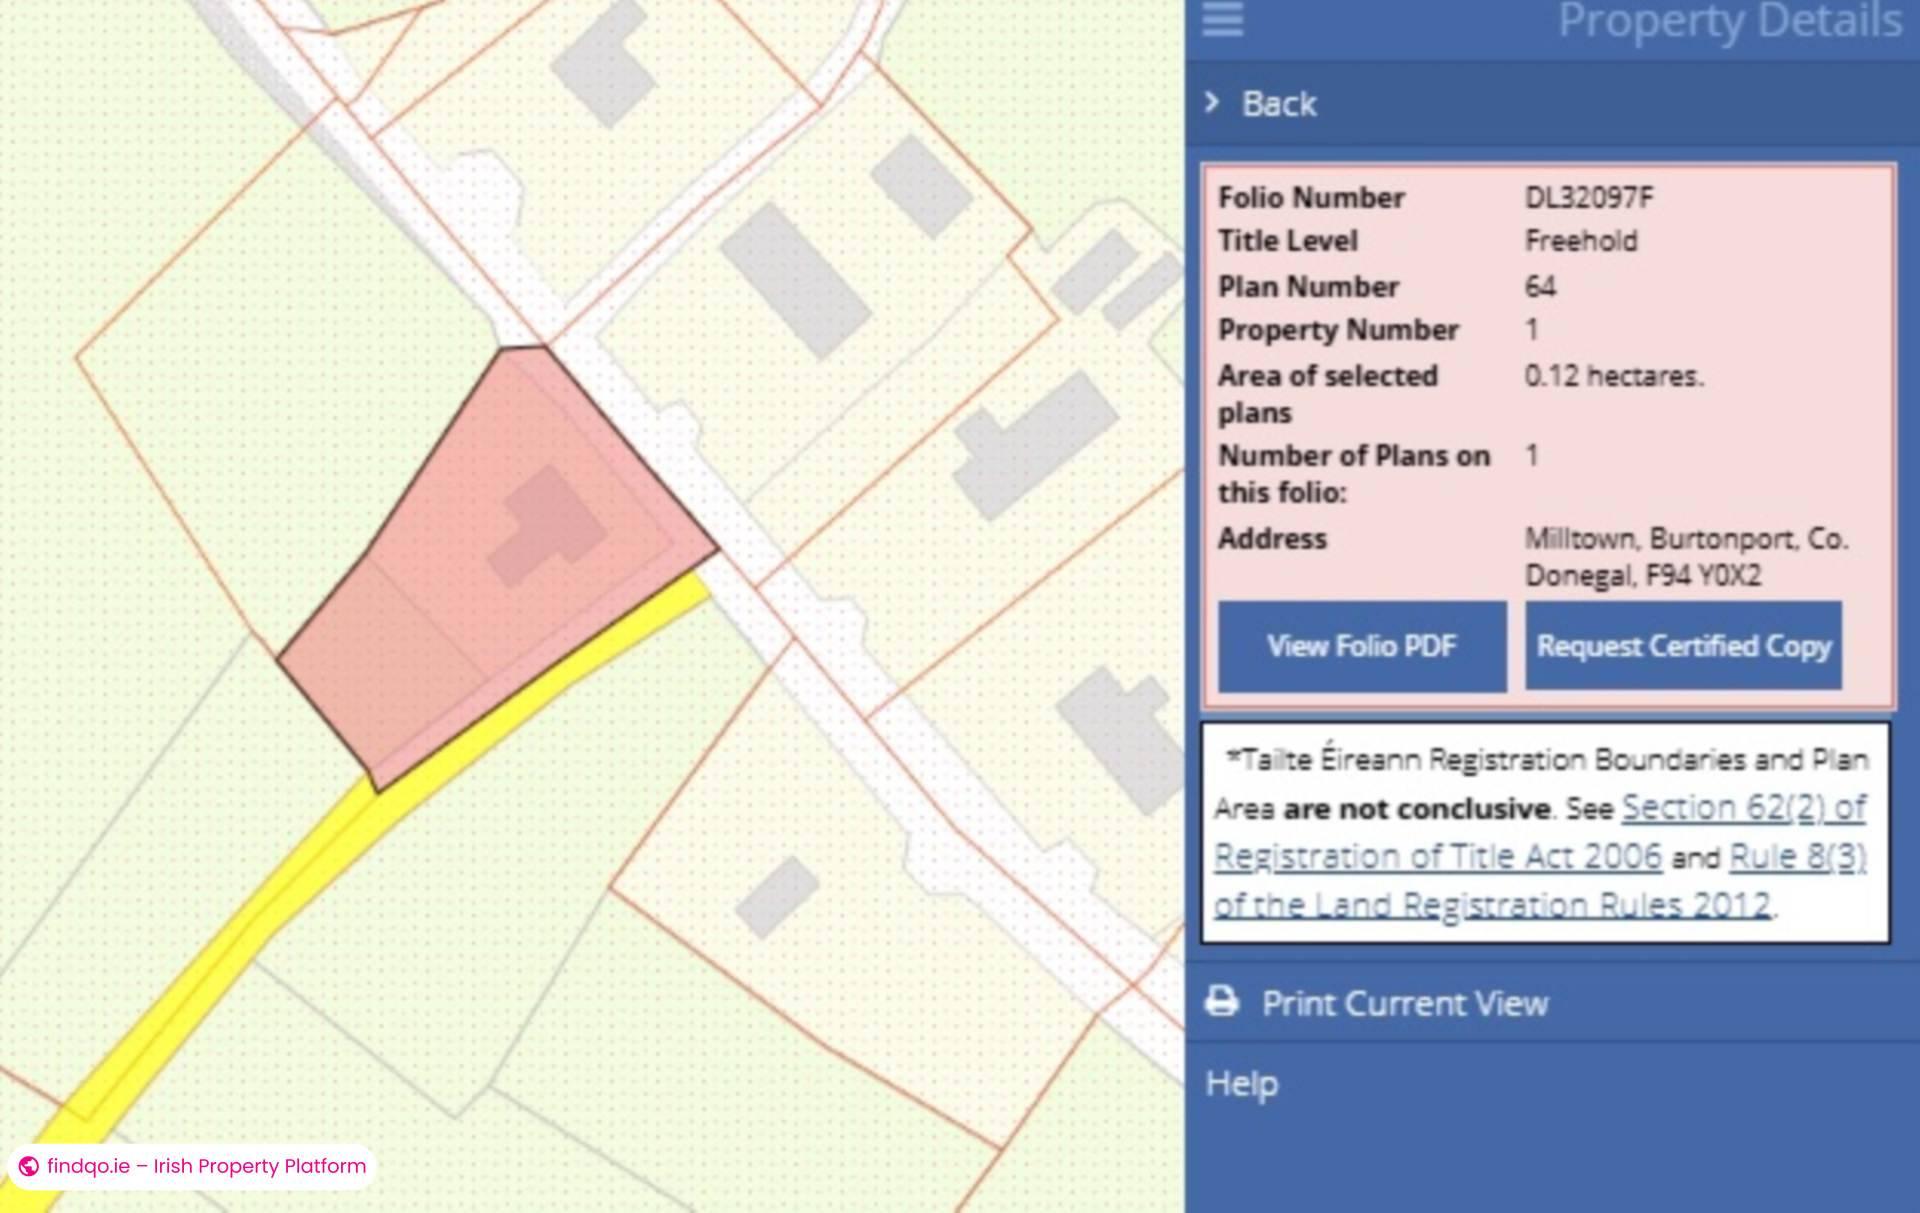The image size is (1920, 1213).
Task: Click the findqo.ie Irish Property Platform badge
Action: tap(206, 1166)
